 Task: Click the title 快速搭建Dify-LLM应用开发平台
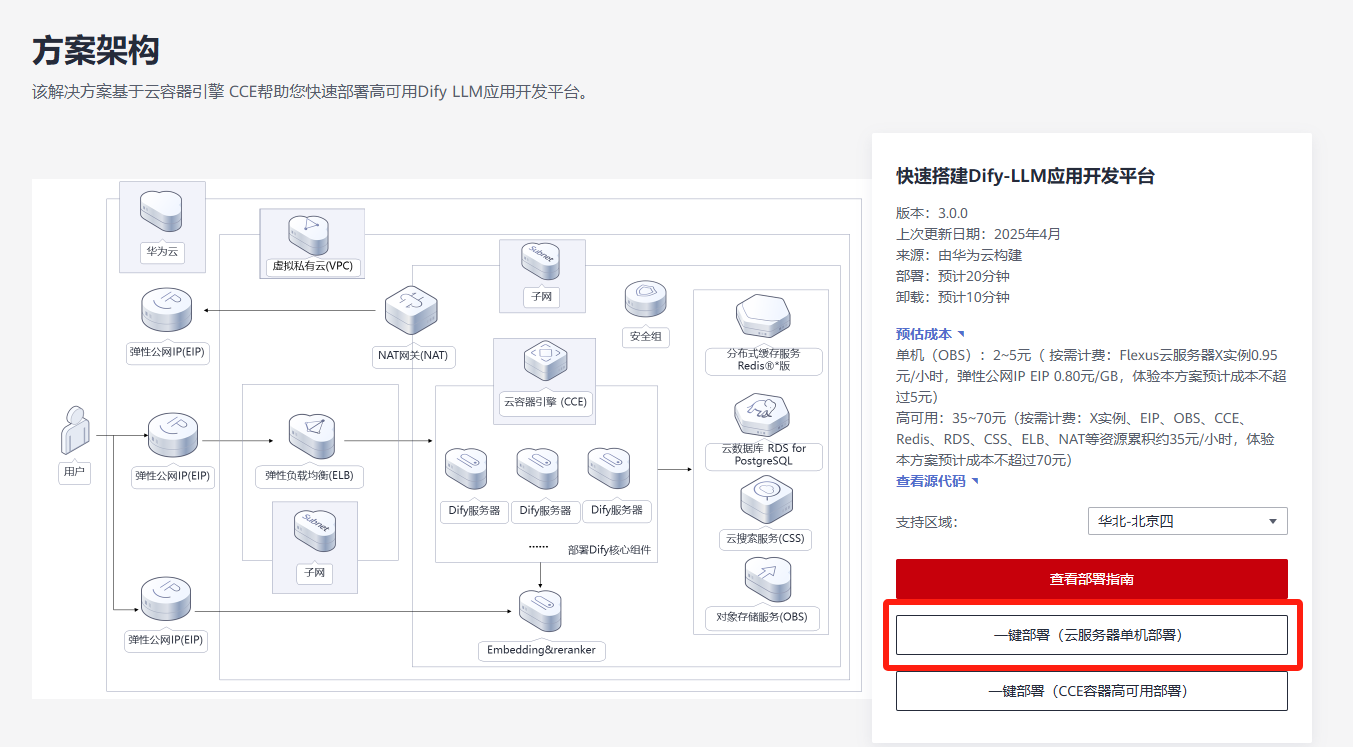pos(1025,177)
